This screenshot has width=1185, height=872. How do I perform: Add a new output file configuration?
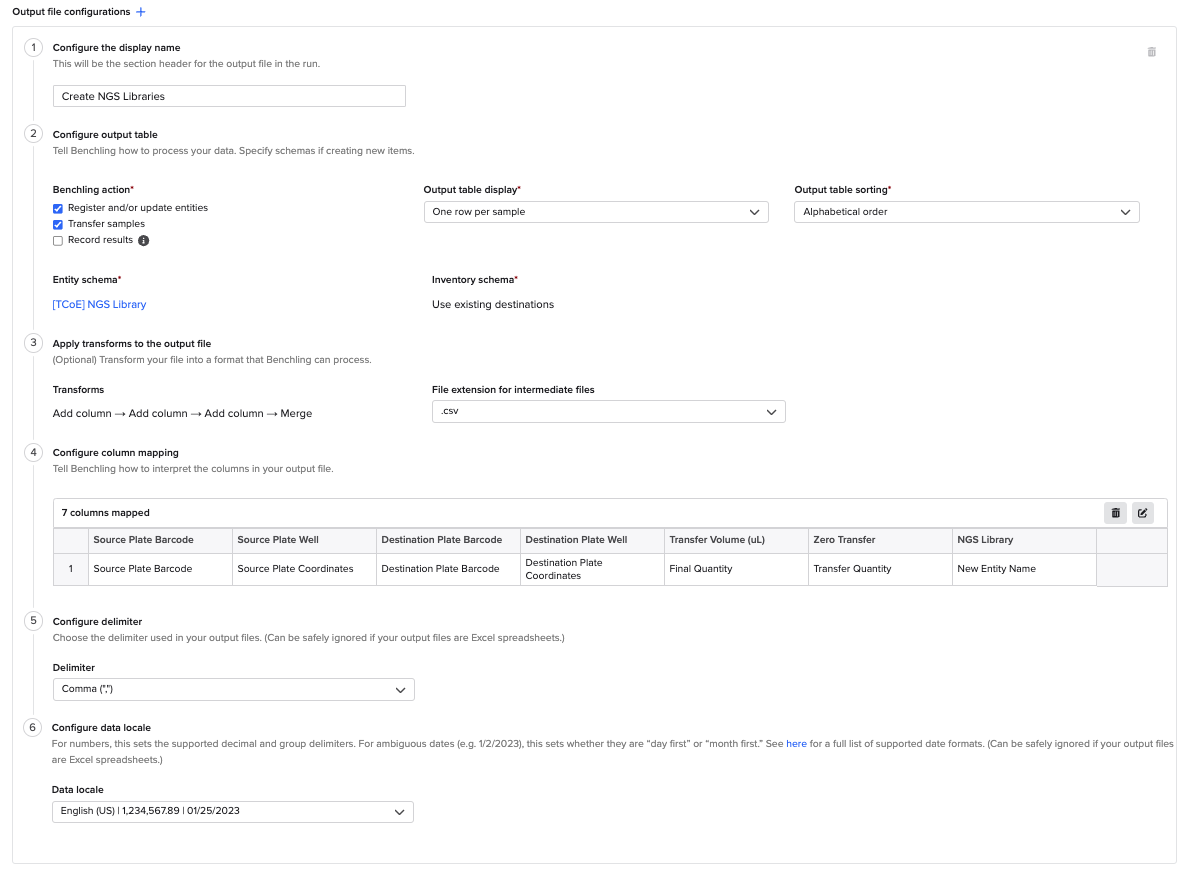(x=141, y=12)
